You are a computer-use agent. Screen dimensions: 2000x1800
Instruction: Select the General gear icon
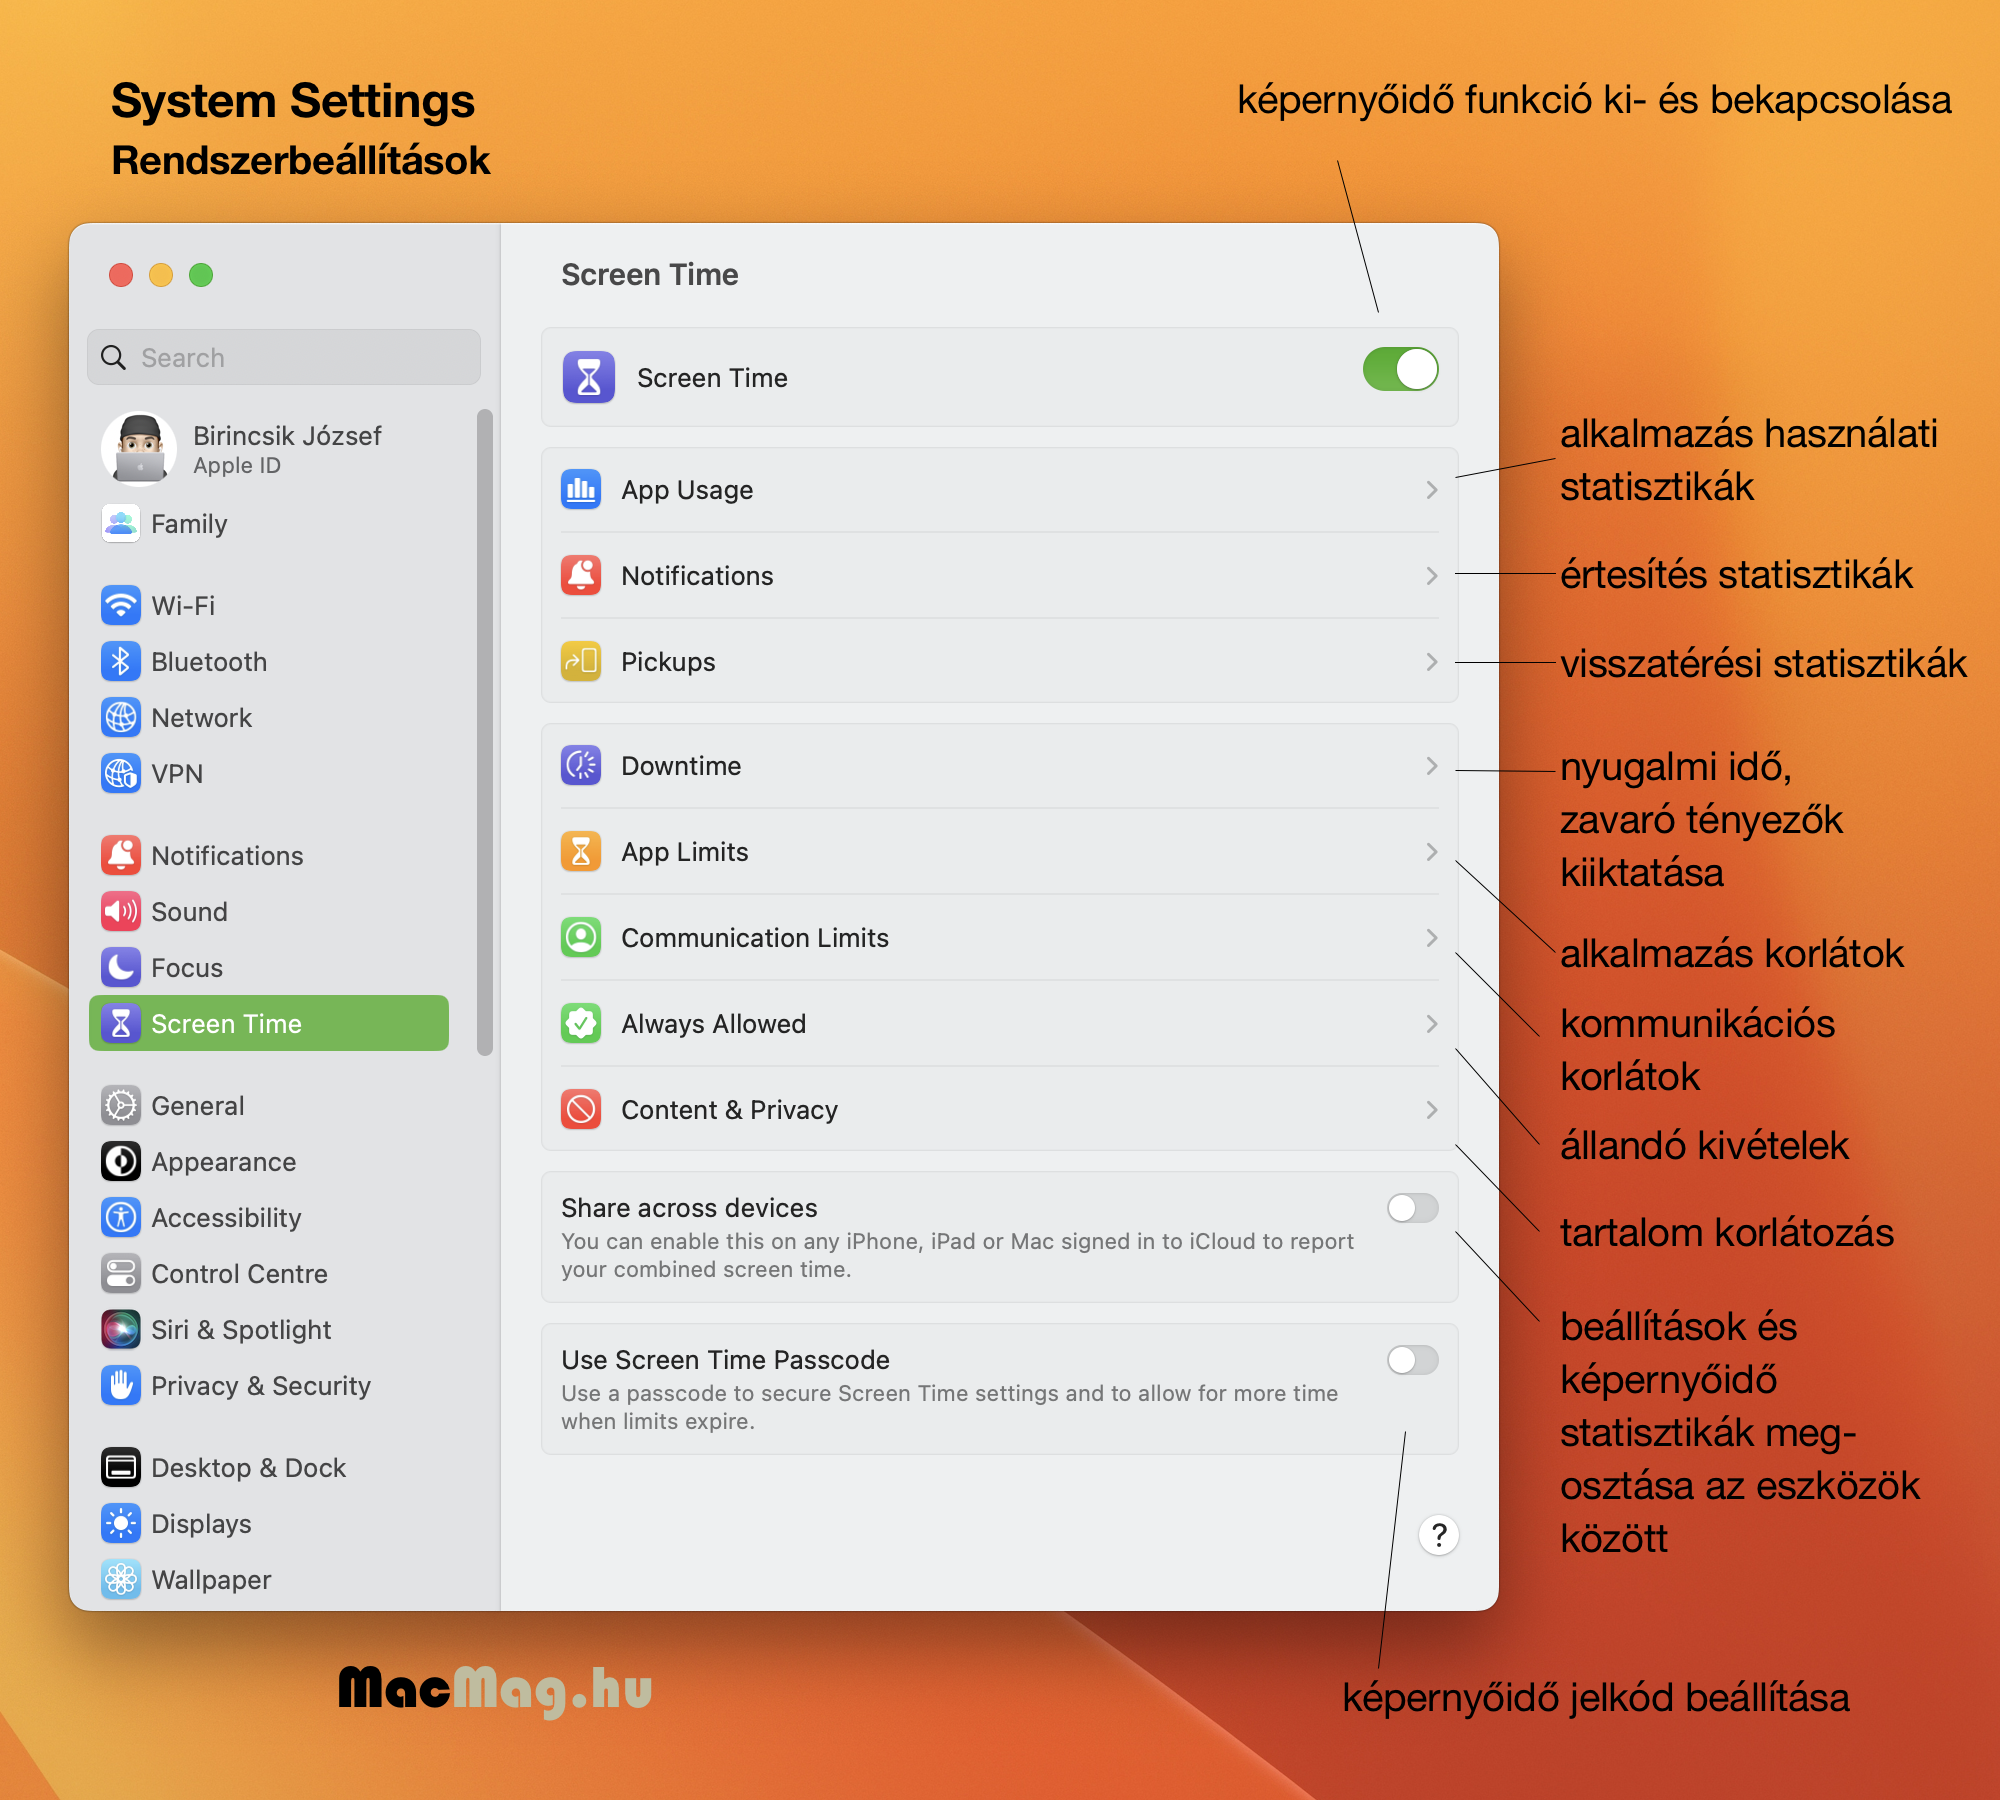click(x=121, y=1106)
